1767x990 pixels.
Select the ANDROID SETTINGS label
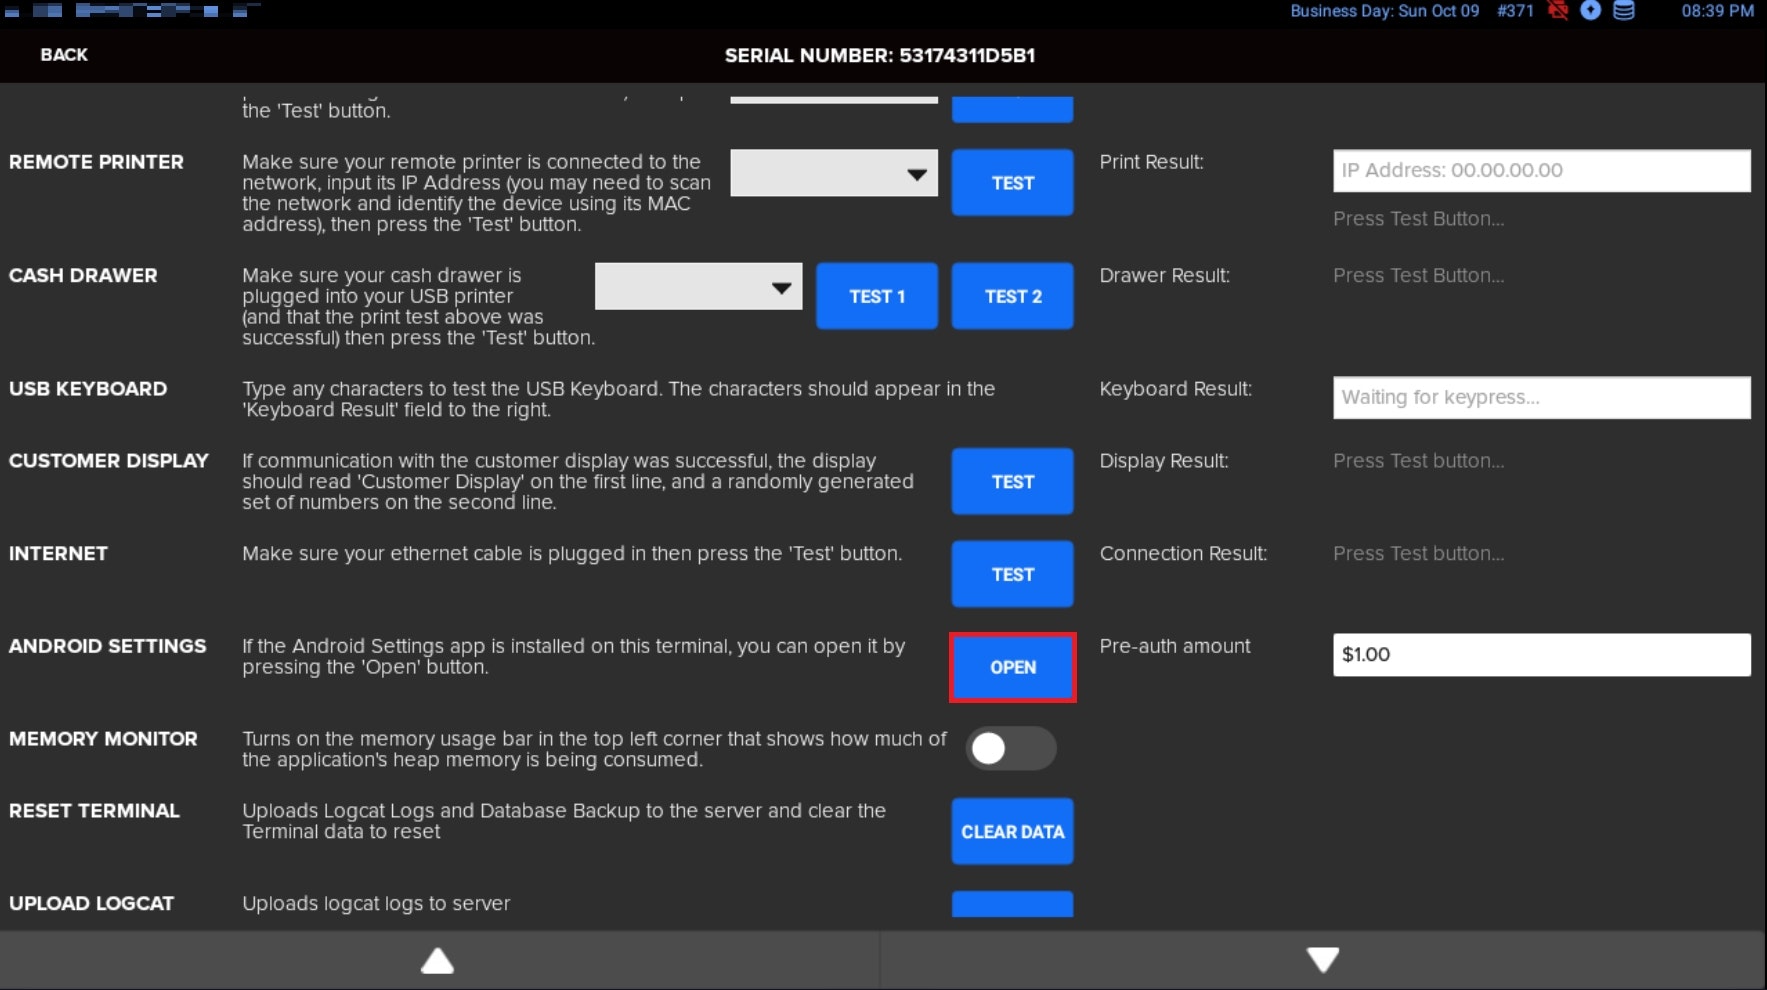point(108,646)
